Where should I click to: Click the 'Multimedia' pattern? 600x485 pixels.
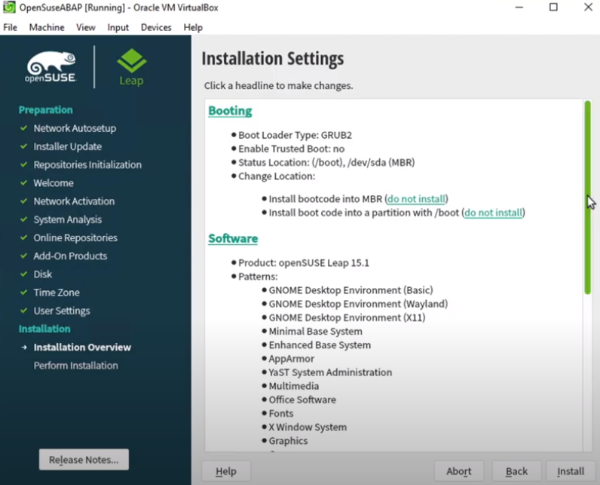tap(294, 386)
